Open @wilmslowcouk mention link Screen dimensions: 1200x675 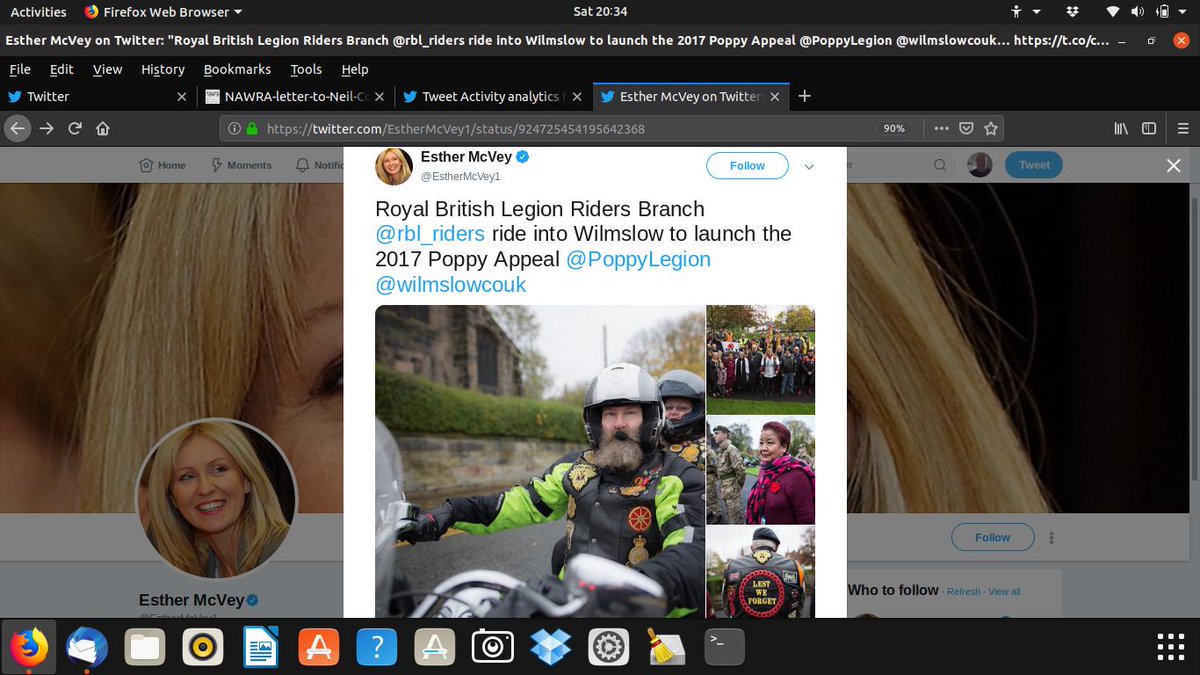pos(451,285)
